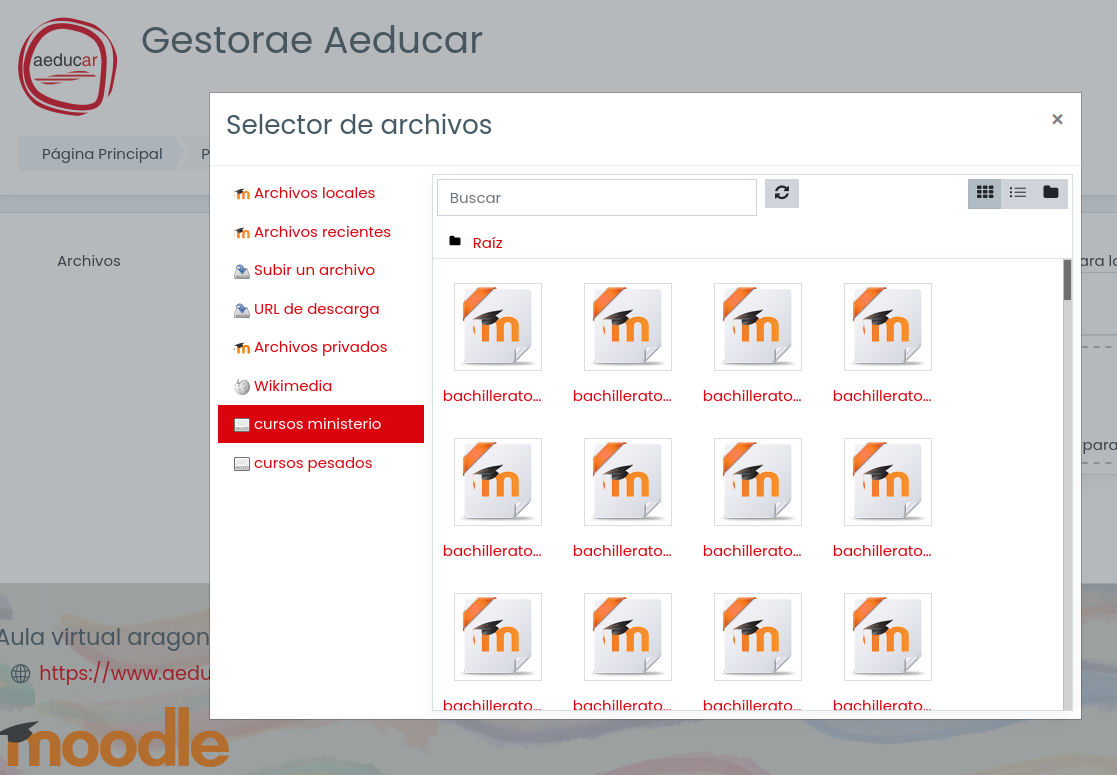Select the Wikimedia repository
This screenshot has height=775, width=1117.
292,386
